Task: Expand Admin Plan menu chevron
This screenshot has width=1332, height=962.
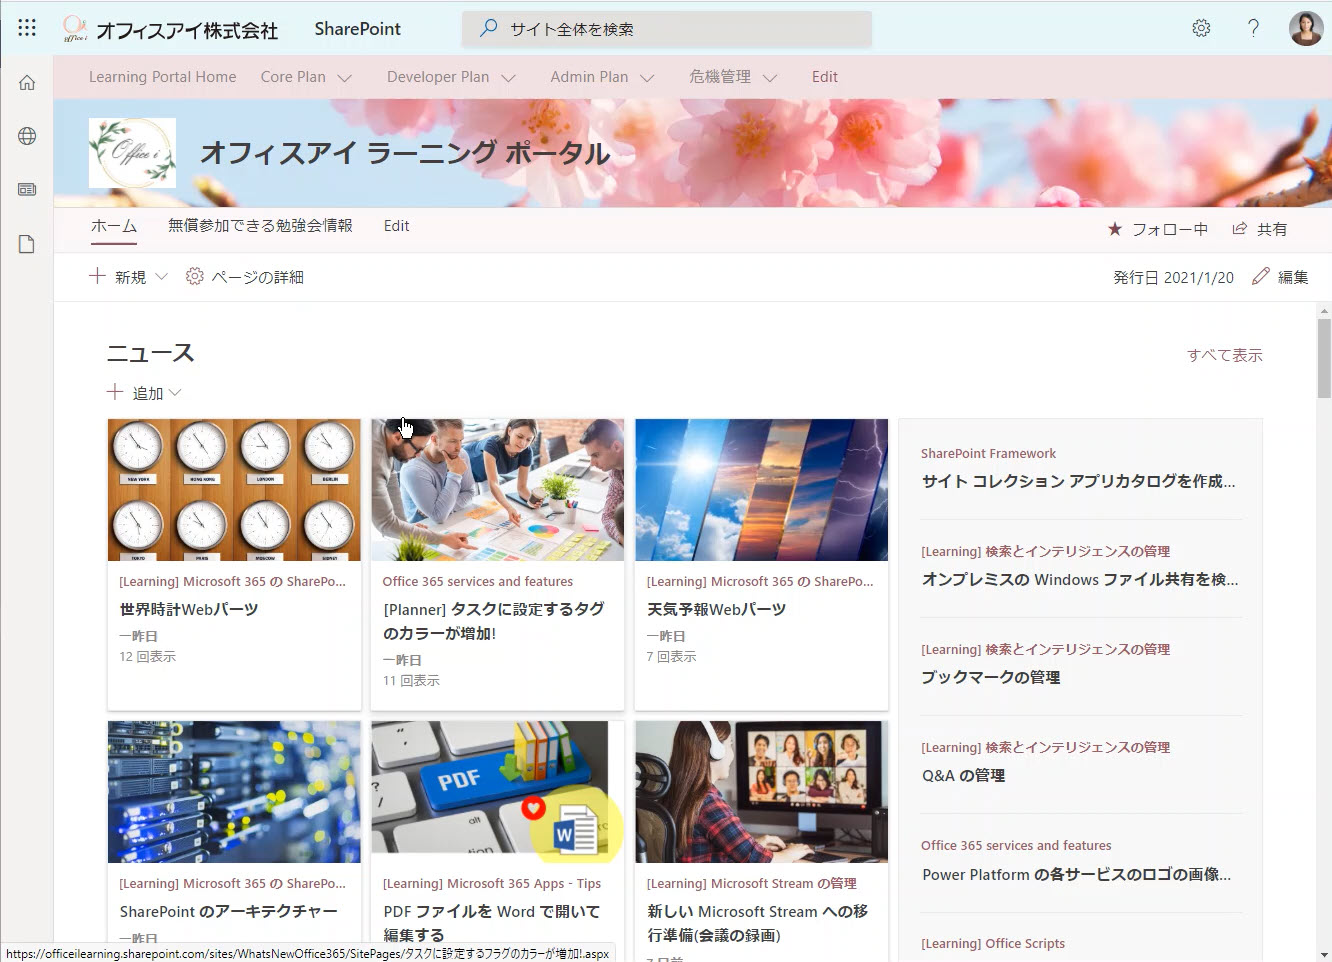Action: (x=647, y=77)
